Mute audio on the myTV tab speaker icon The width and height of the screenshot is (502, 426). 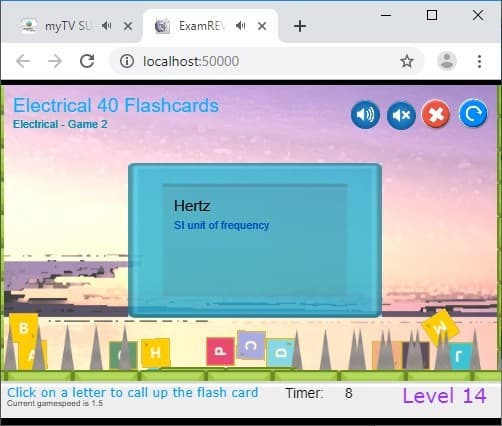click(x=107, y=26)
